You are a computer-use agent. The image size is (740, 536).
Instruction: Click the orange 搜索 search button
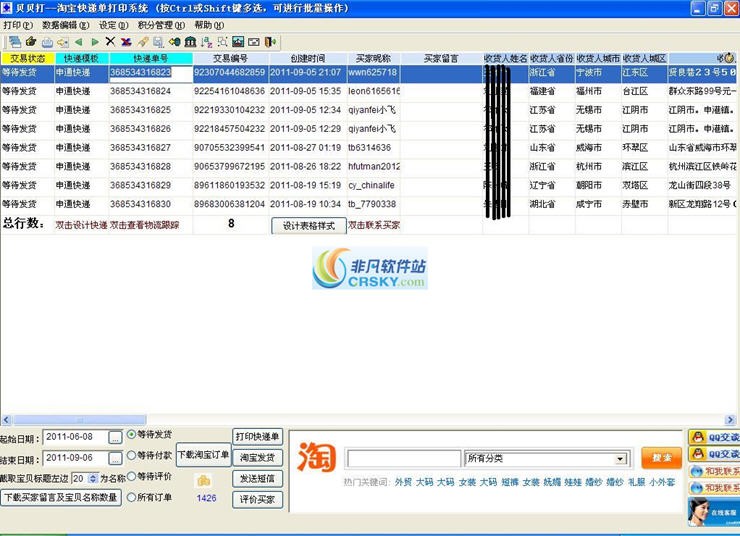pyautogui.click(x=661, y=458)
